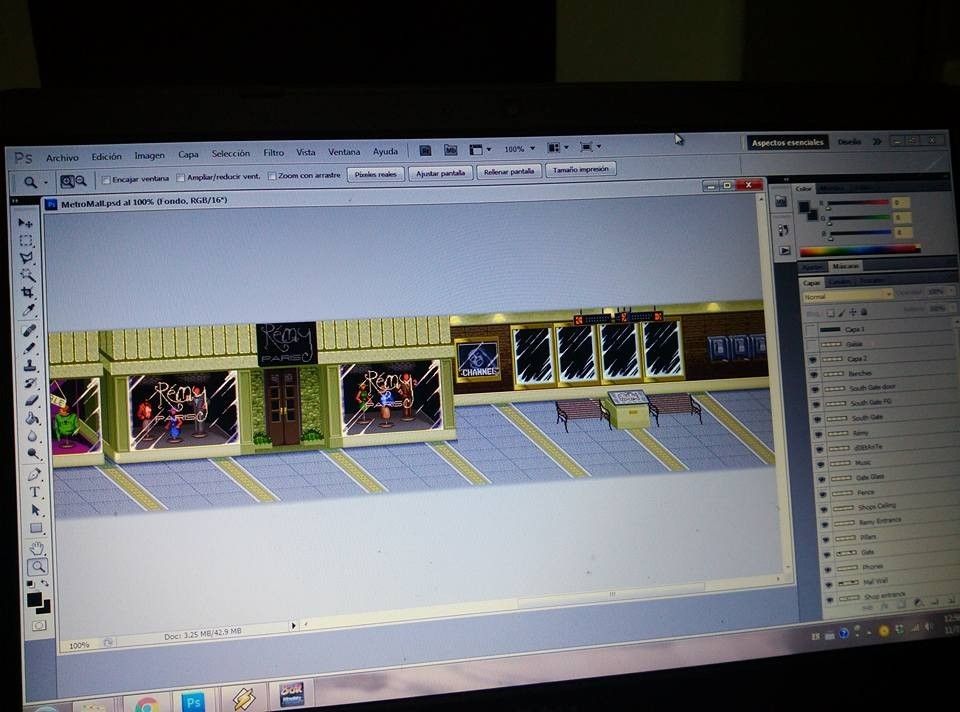Select the Healing Brush tool

(x=29, y=331)
